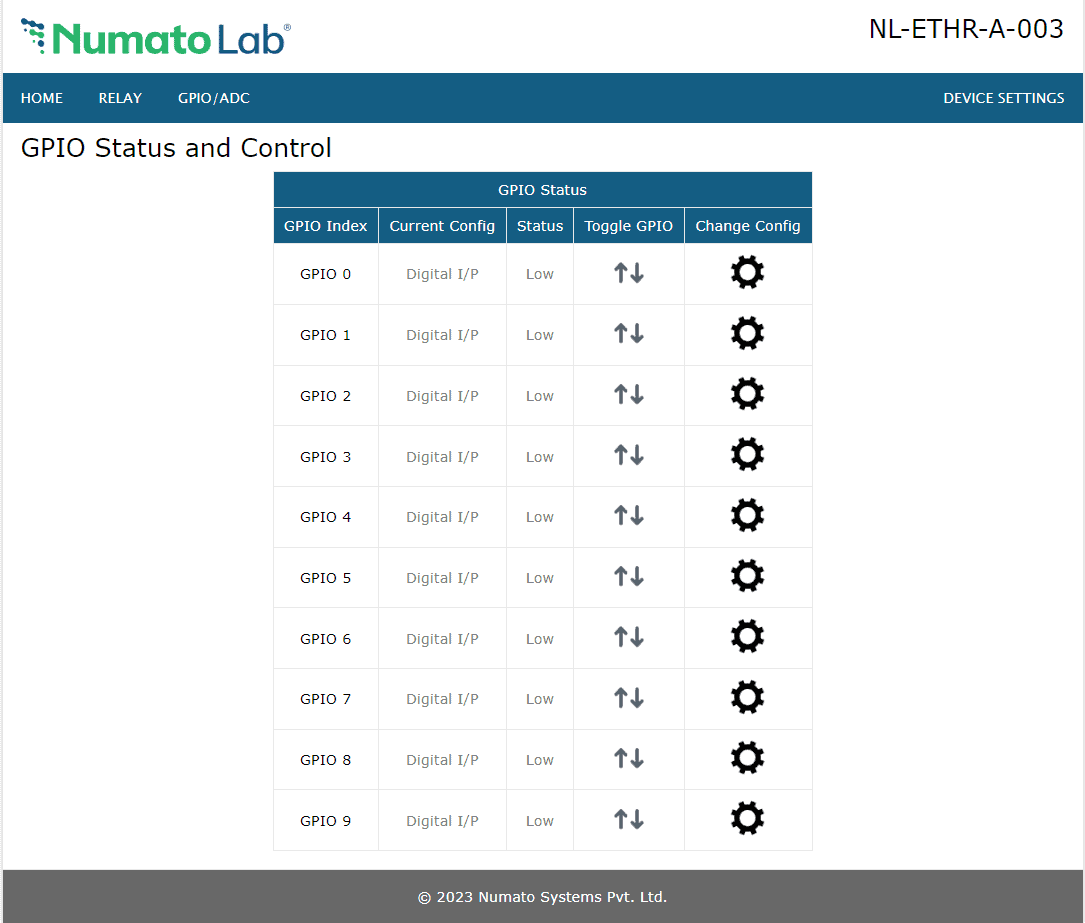Toggle GPIO 8 output state
1085x923 pixels.
pos(628,759)
